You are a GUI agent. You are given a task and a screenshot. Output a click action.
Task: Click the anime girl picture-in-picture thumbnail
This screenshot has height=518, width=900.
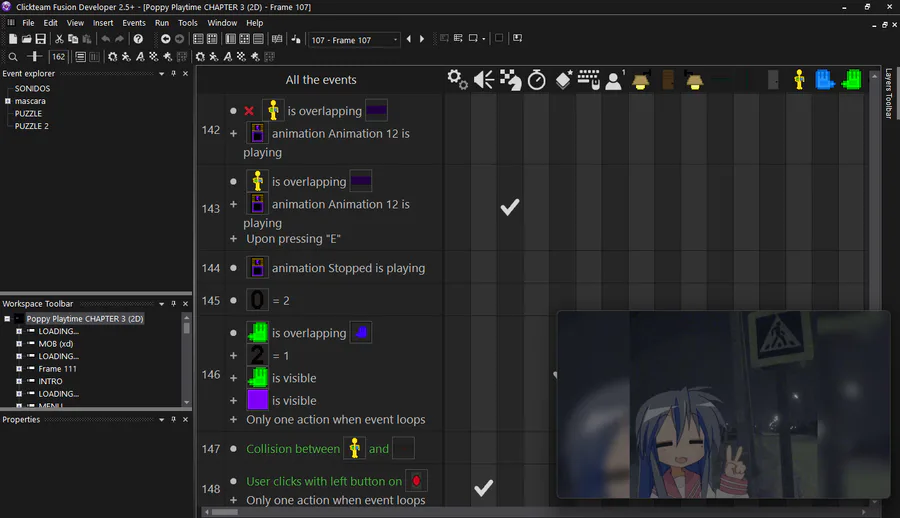click(x=723, y=404)
